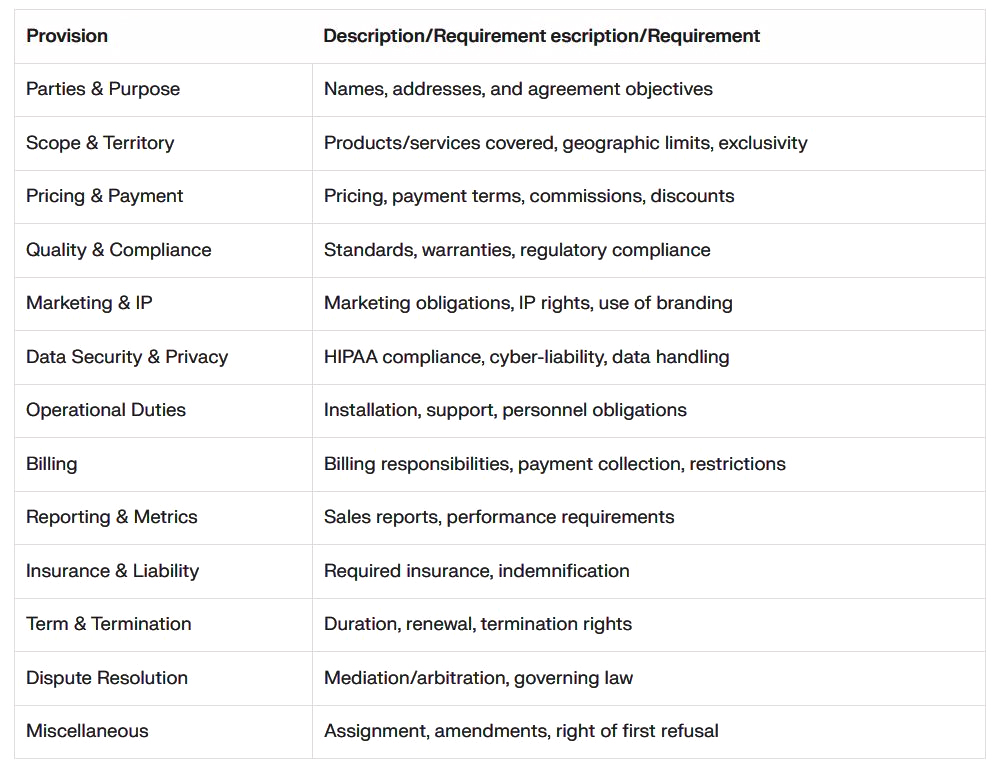The height and width of the screenshot is (770, 1000).
Task: Select the Reporting & Metrics cell
Action: click(x=112, y=517)
